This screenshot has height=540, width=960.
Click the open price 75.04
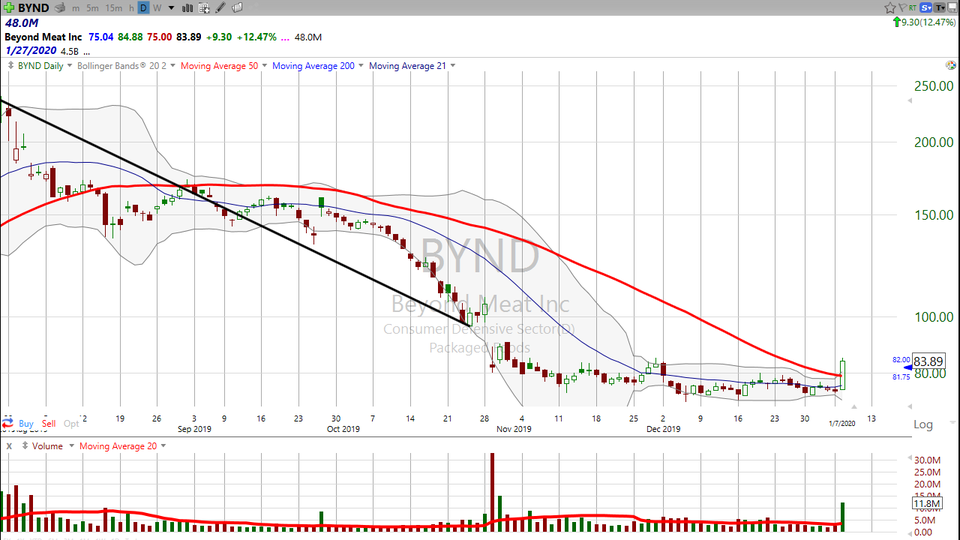pos(101,37)
